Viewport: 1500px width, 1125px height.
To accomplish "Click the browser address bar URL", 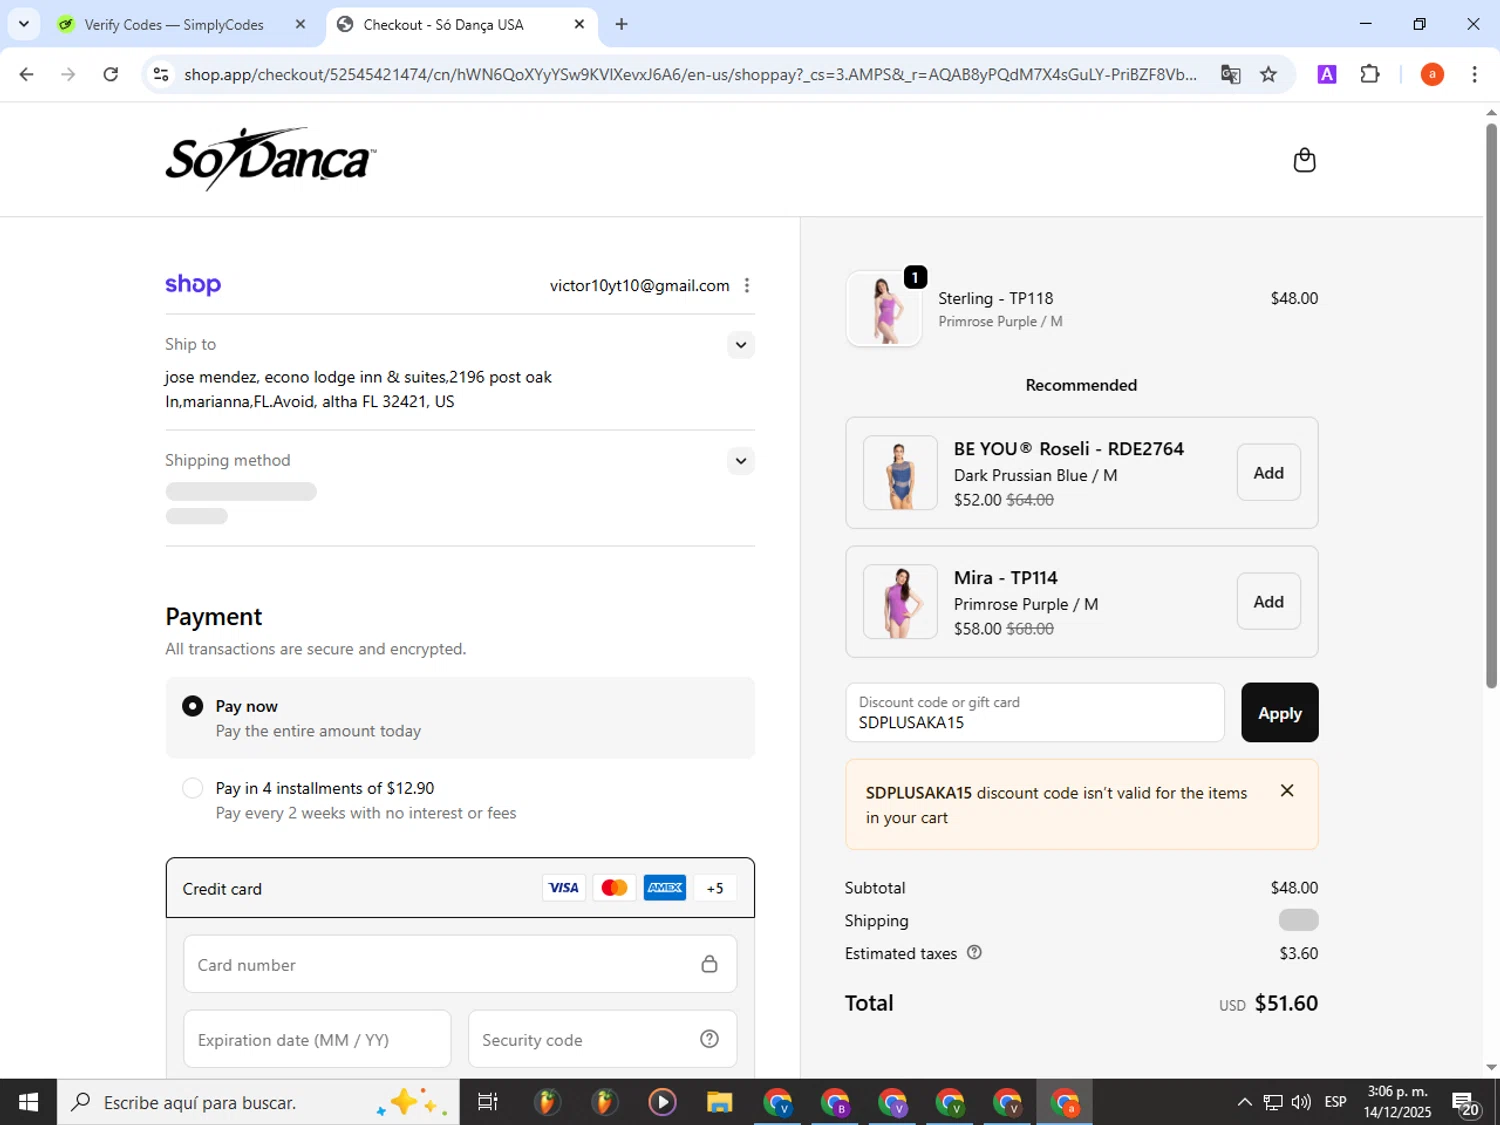I will click(x=690, y=74).
